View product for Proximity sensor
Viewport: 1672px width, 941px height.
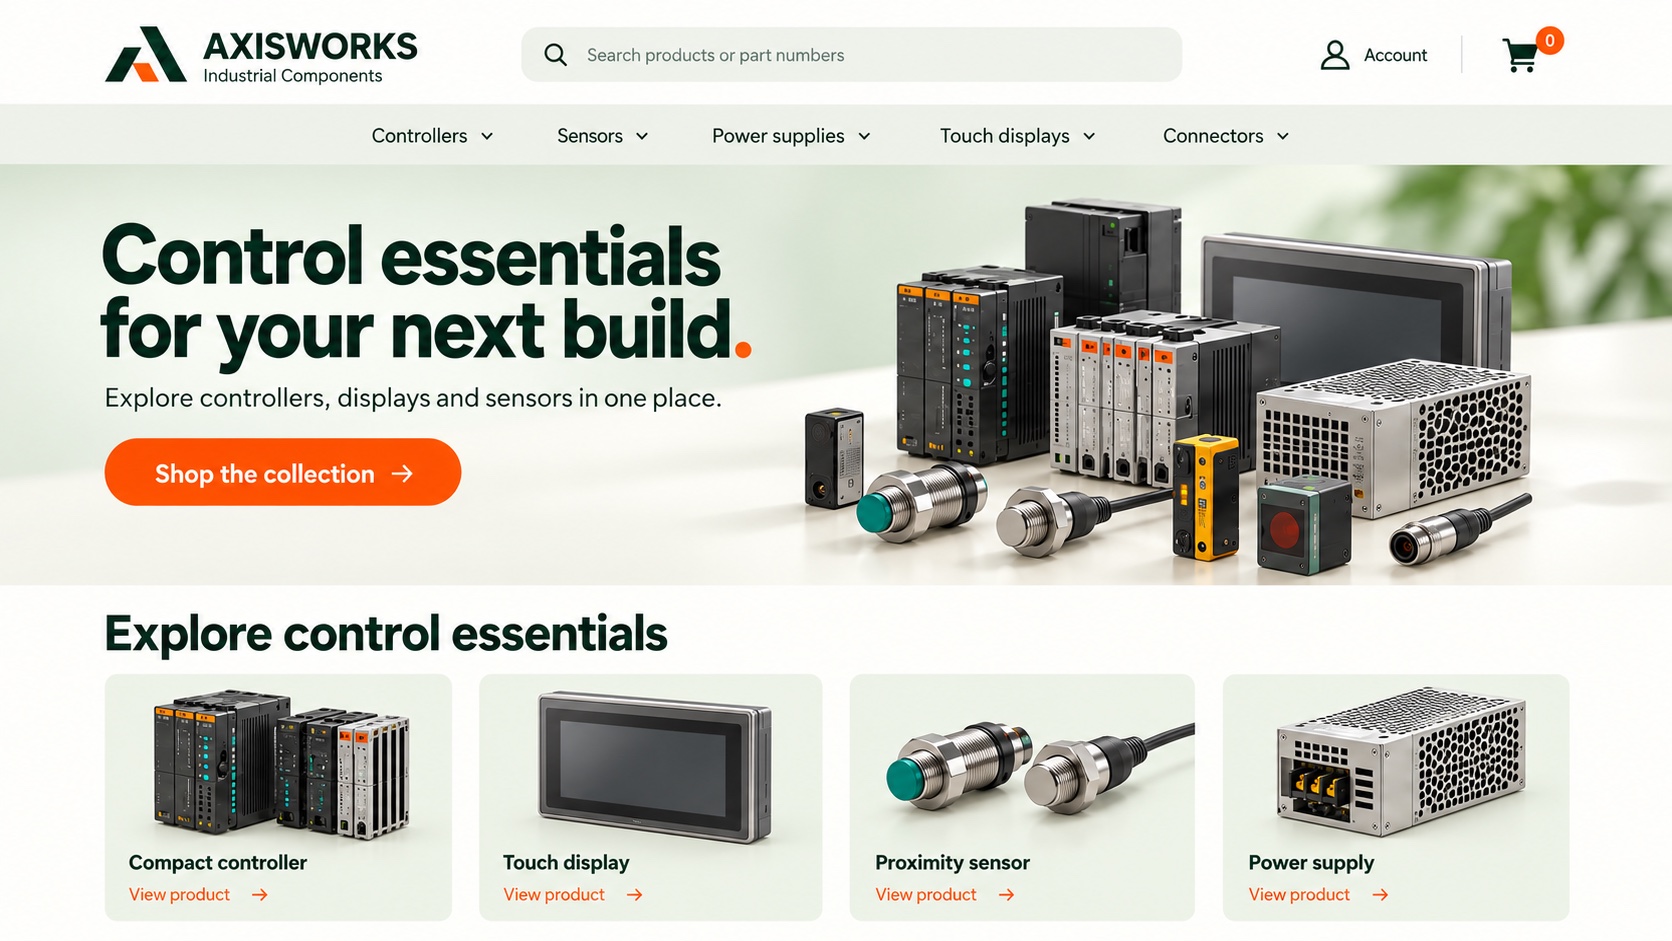[945, 895]
